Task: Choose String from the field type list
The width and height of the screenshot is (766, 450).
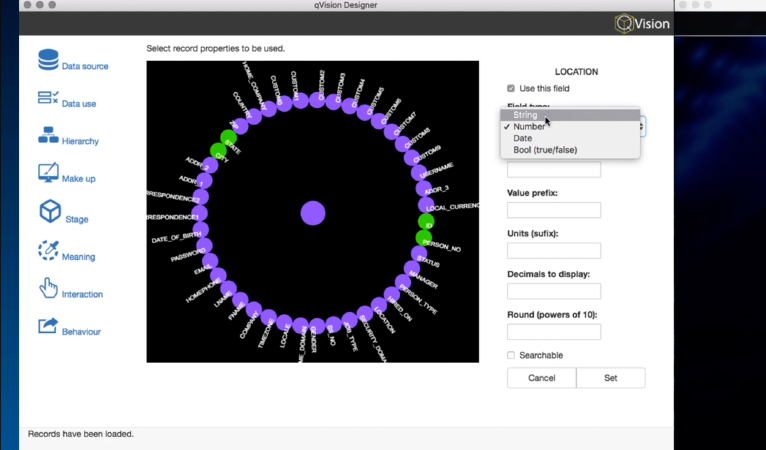Action: pos(570,115)
